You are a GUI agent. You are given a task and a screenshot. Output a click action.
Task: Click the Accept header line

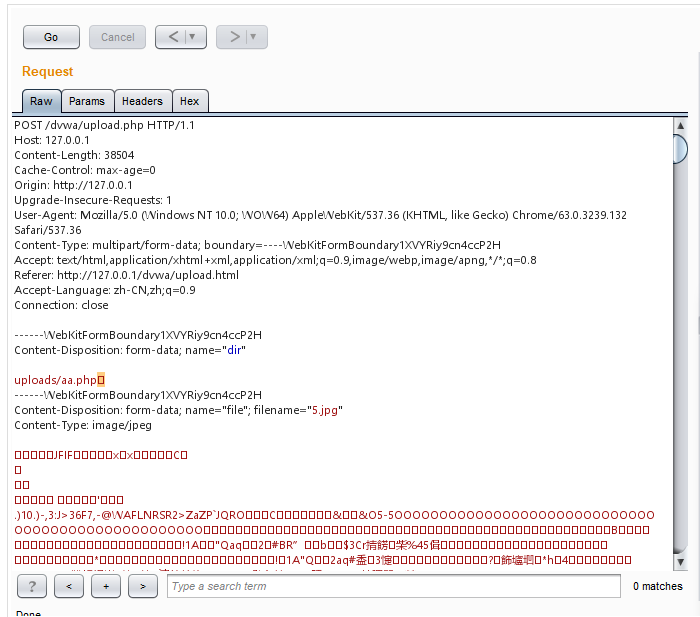coord(275,260)
